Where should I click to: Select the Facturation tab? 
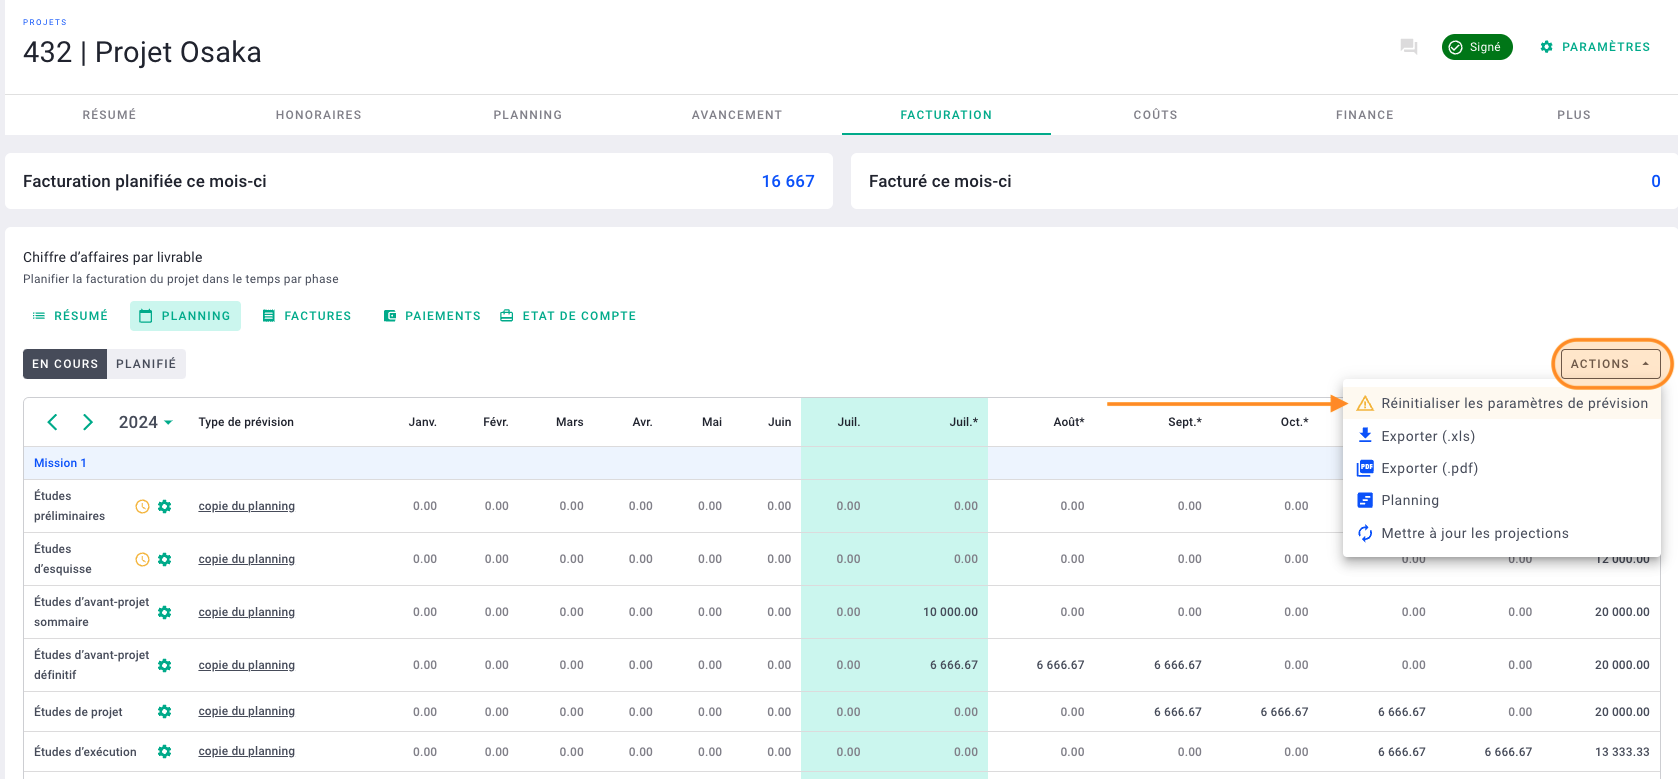click(946, 115)
